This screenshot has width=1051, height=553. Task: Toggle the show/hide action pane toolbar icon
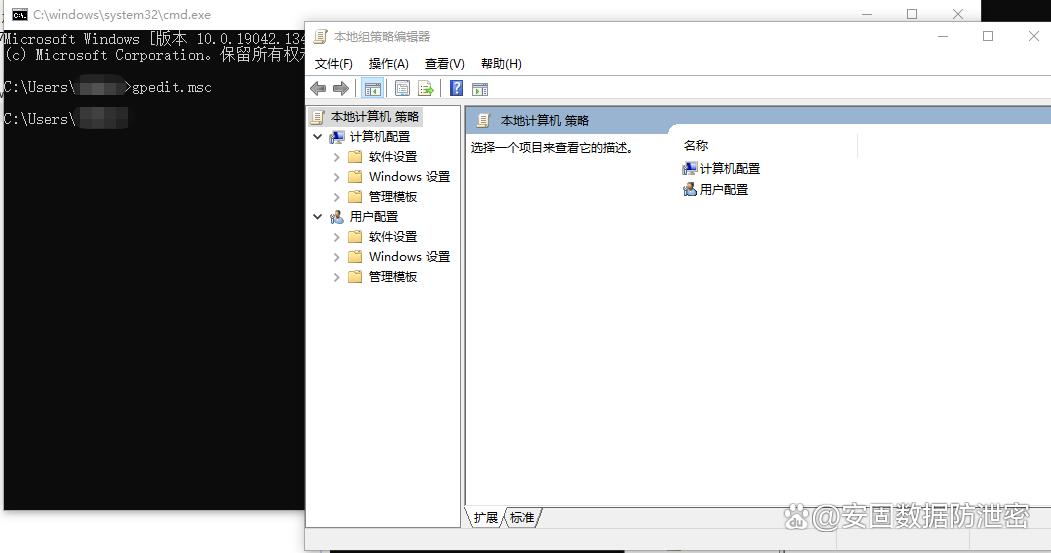point(480,88)
